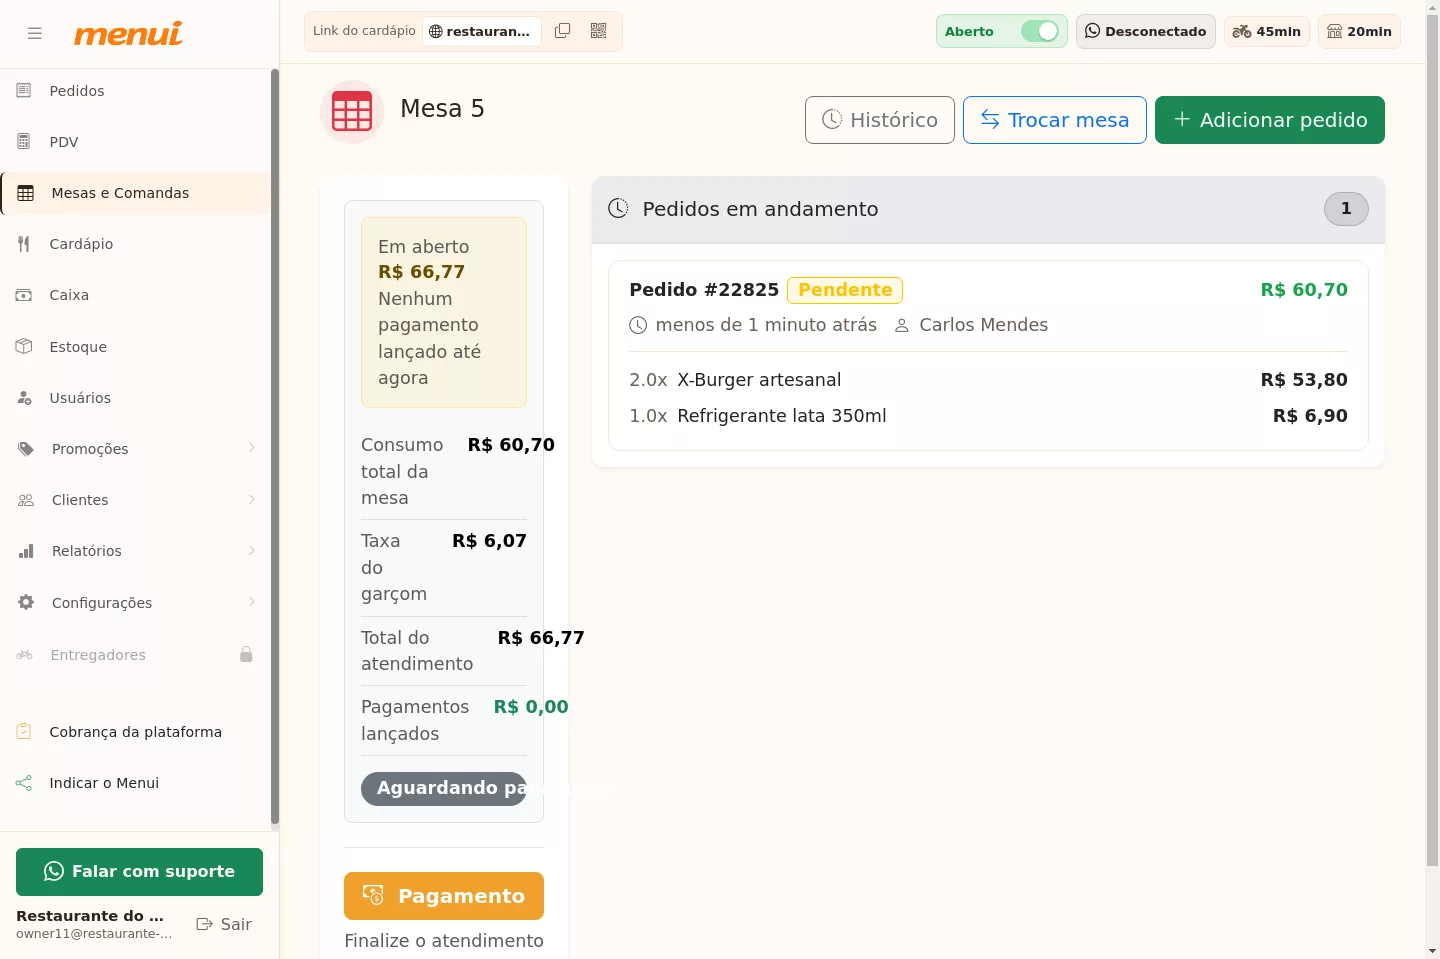Open the Histórico button
Image resolution: width=1440 pixels, height=959 pixels.
click(x=880, y=120)
